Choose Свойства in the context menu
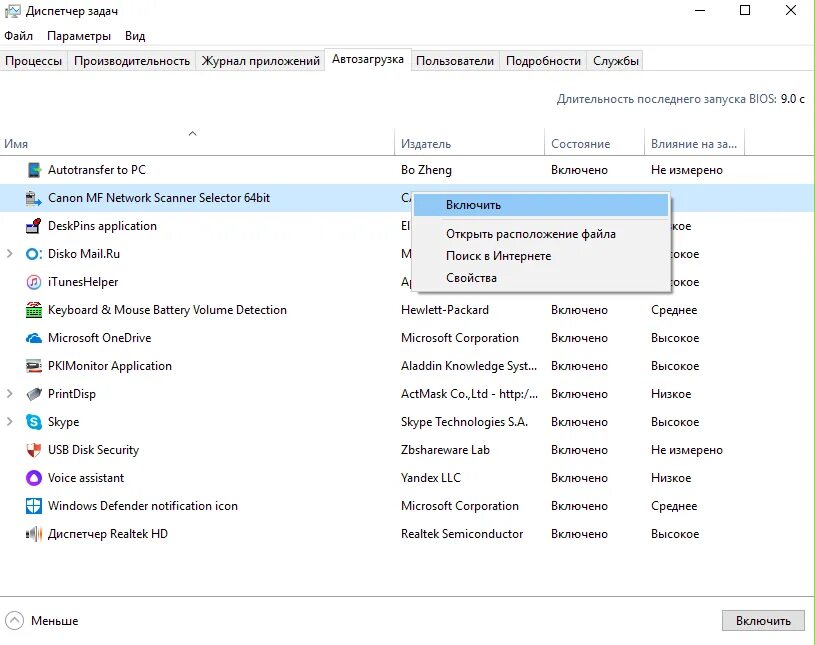Image resolution: width=815 pixels, height=645 pixels. point(541,278)
